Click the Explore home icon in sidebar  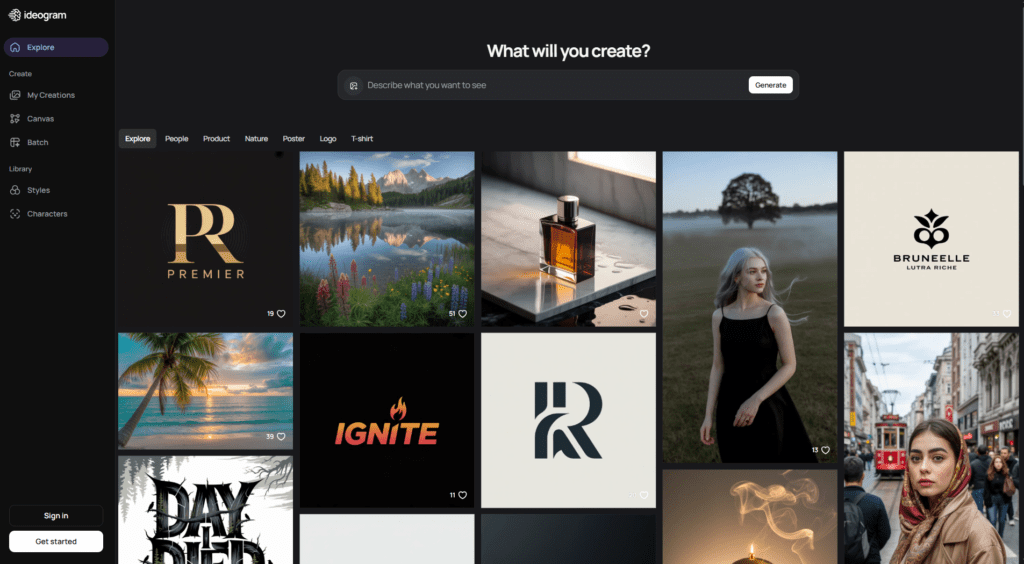pos(15,48)
